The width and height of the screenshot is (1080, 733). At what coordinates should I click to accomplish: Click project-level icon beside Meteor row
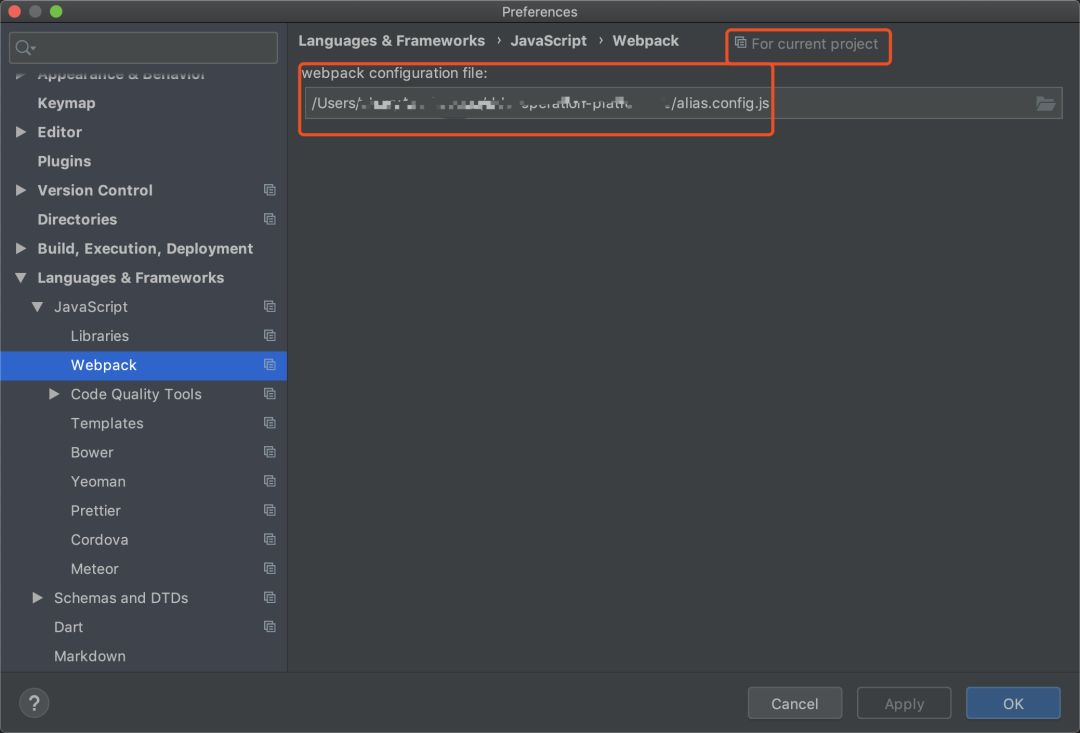269,568
